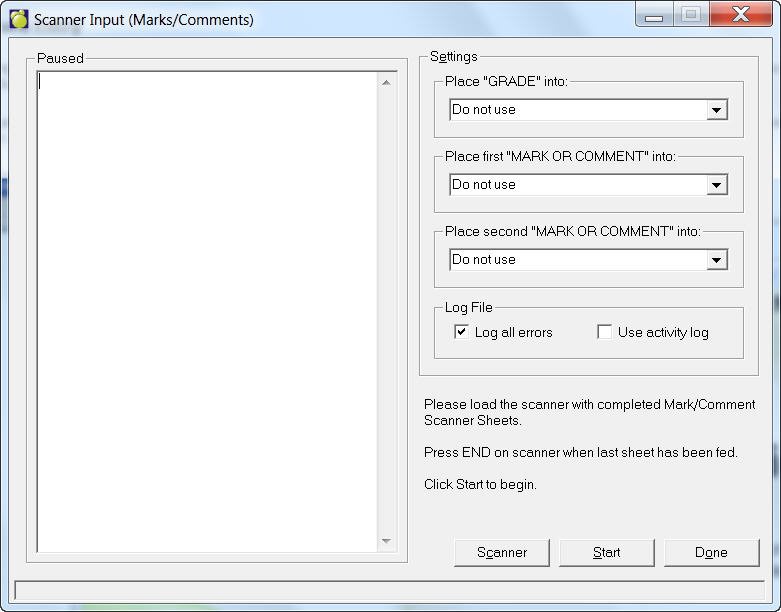
Task: Minimize the Scanner Input window
Action: pos(654,16)
